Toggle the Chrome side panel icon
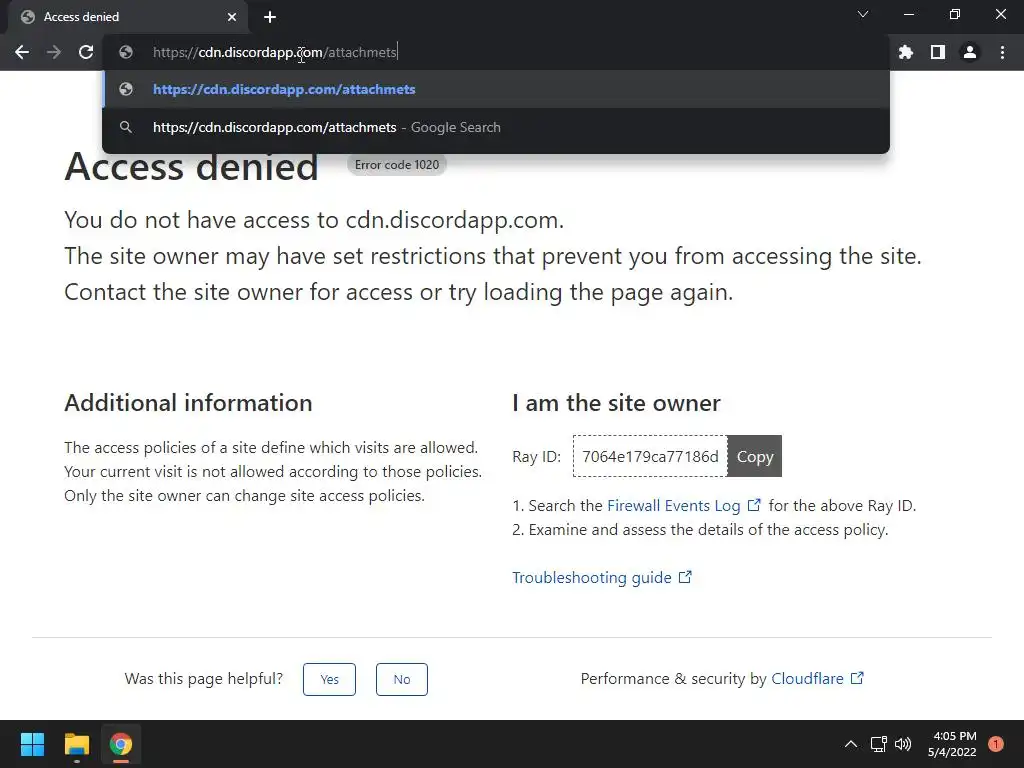This screenshot has height=768, width=1024. (x=938, y=52)
